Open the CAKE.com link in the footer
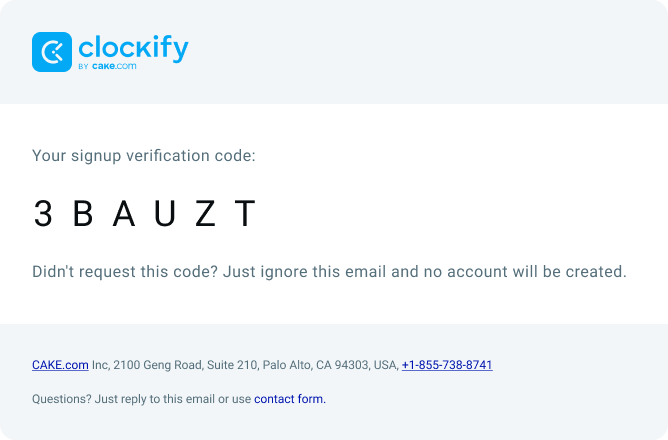 coord(60,365)
